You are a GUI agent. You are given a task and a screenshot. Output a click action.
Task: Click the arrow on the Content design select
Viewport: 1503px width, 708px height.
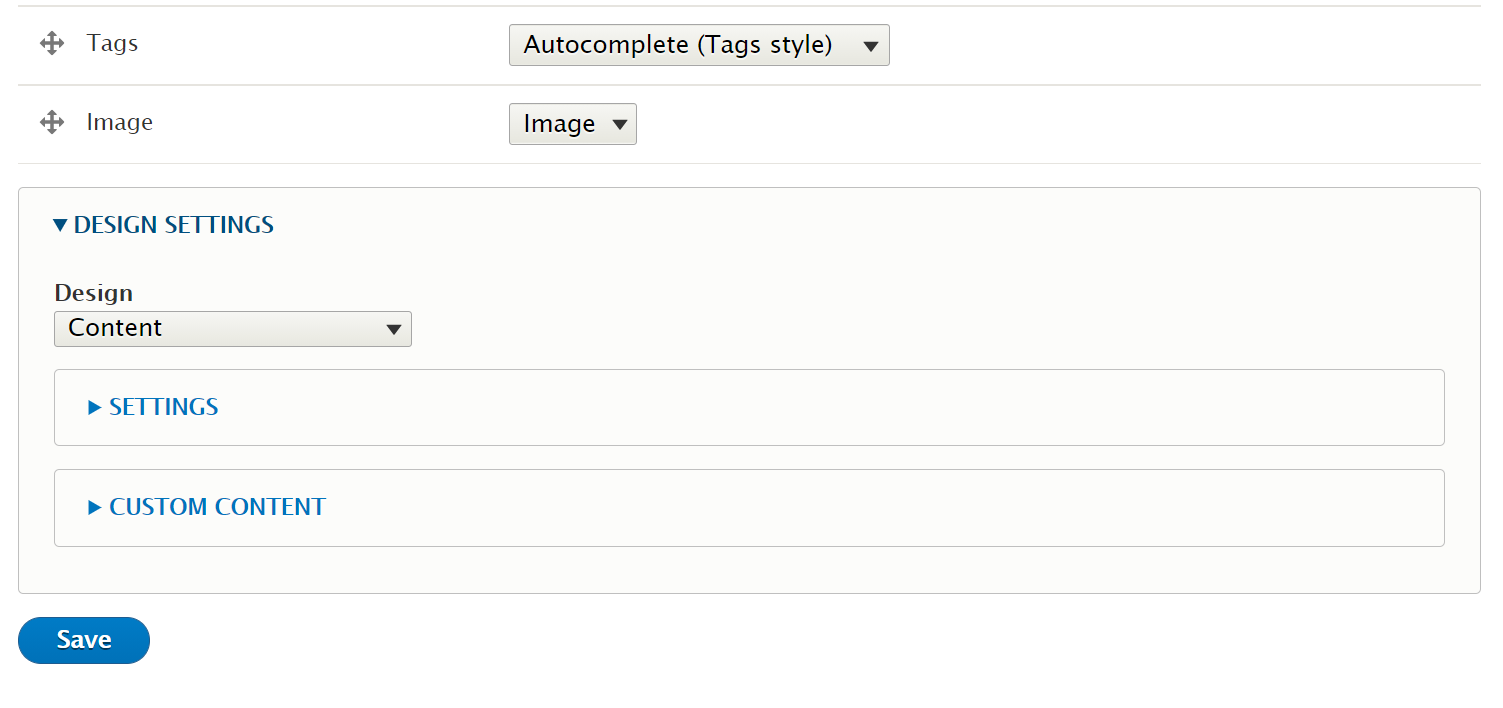click(x=393, y=329)
